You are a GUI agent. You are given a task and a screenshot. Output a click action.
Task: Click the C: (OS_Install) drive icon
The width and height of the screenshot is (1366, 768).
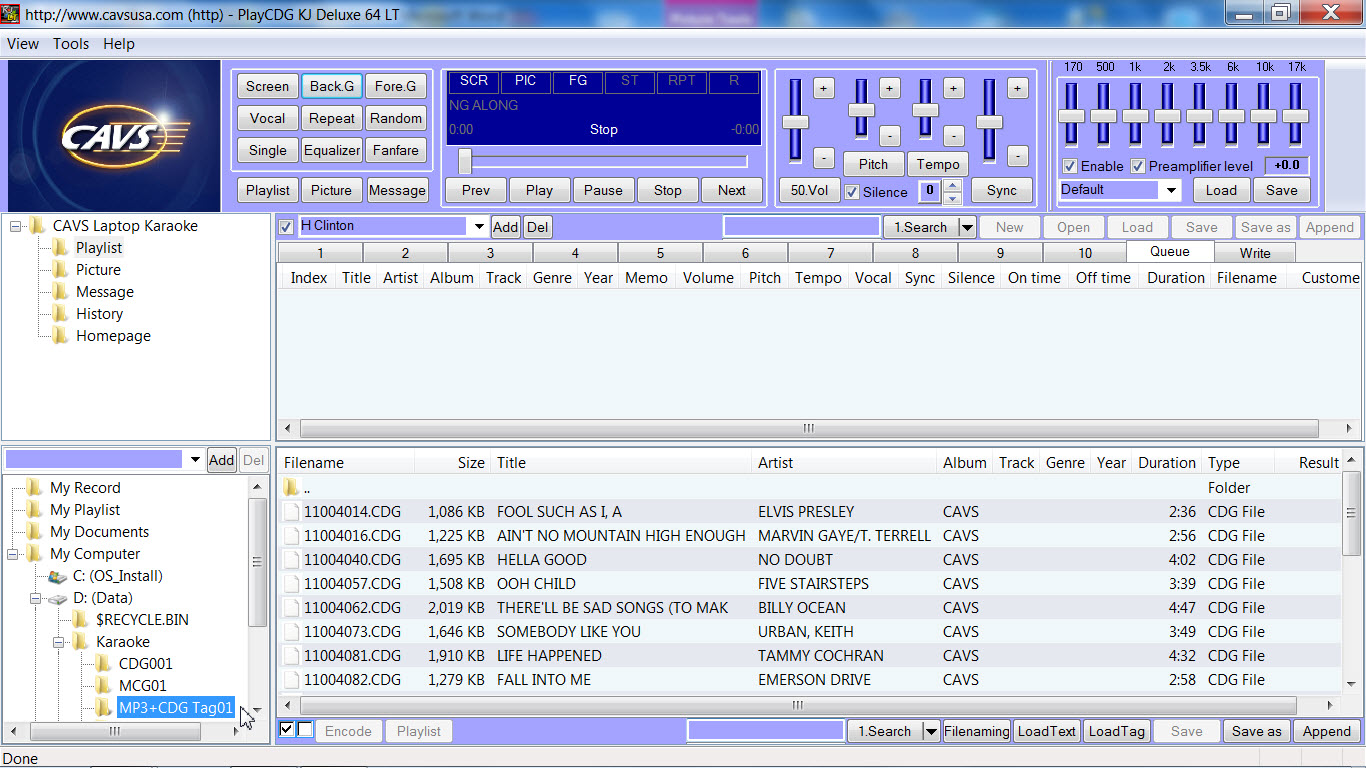58,576
